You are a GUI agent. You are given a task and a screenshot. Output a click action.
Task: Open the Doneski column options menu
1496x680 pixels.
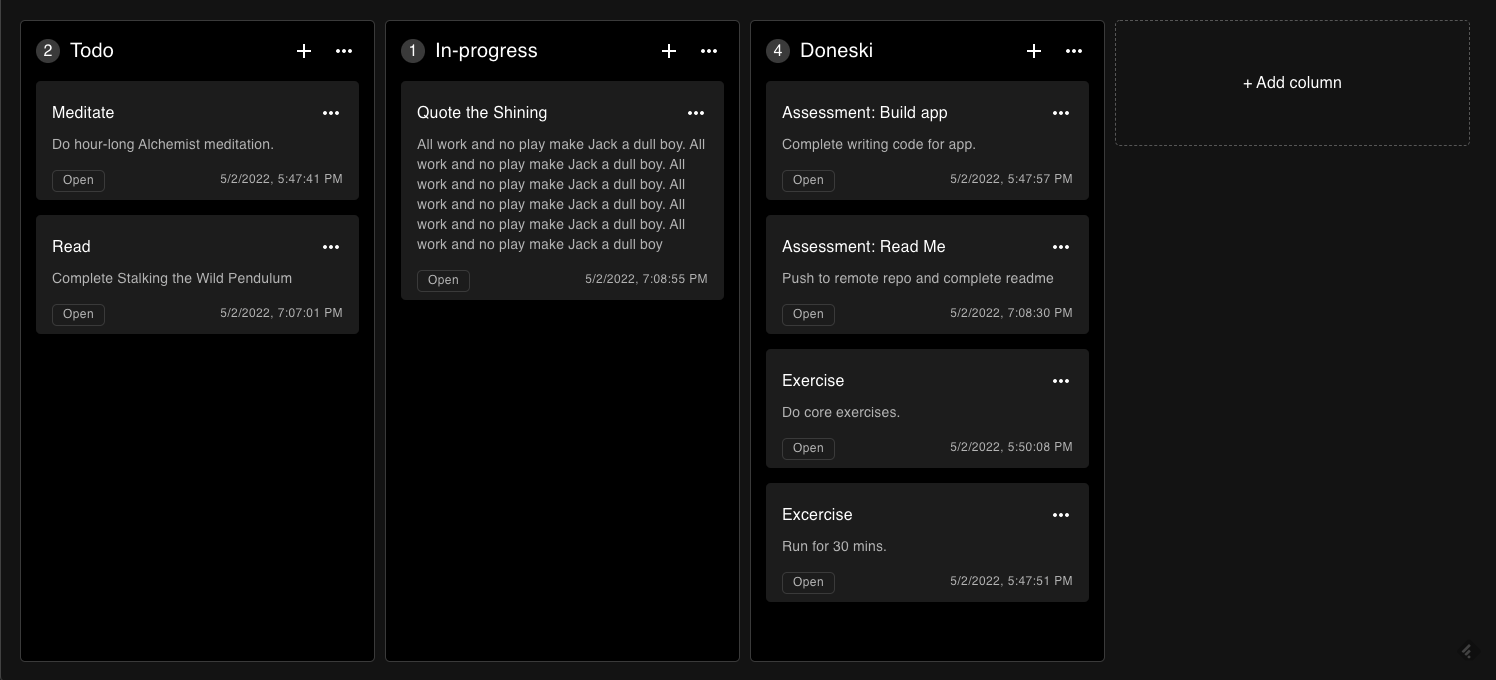pyautogui.click(x=1074, y=51)
